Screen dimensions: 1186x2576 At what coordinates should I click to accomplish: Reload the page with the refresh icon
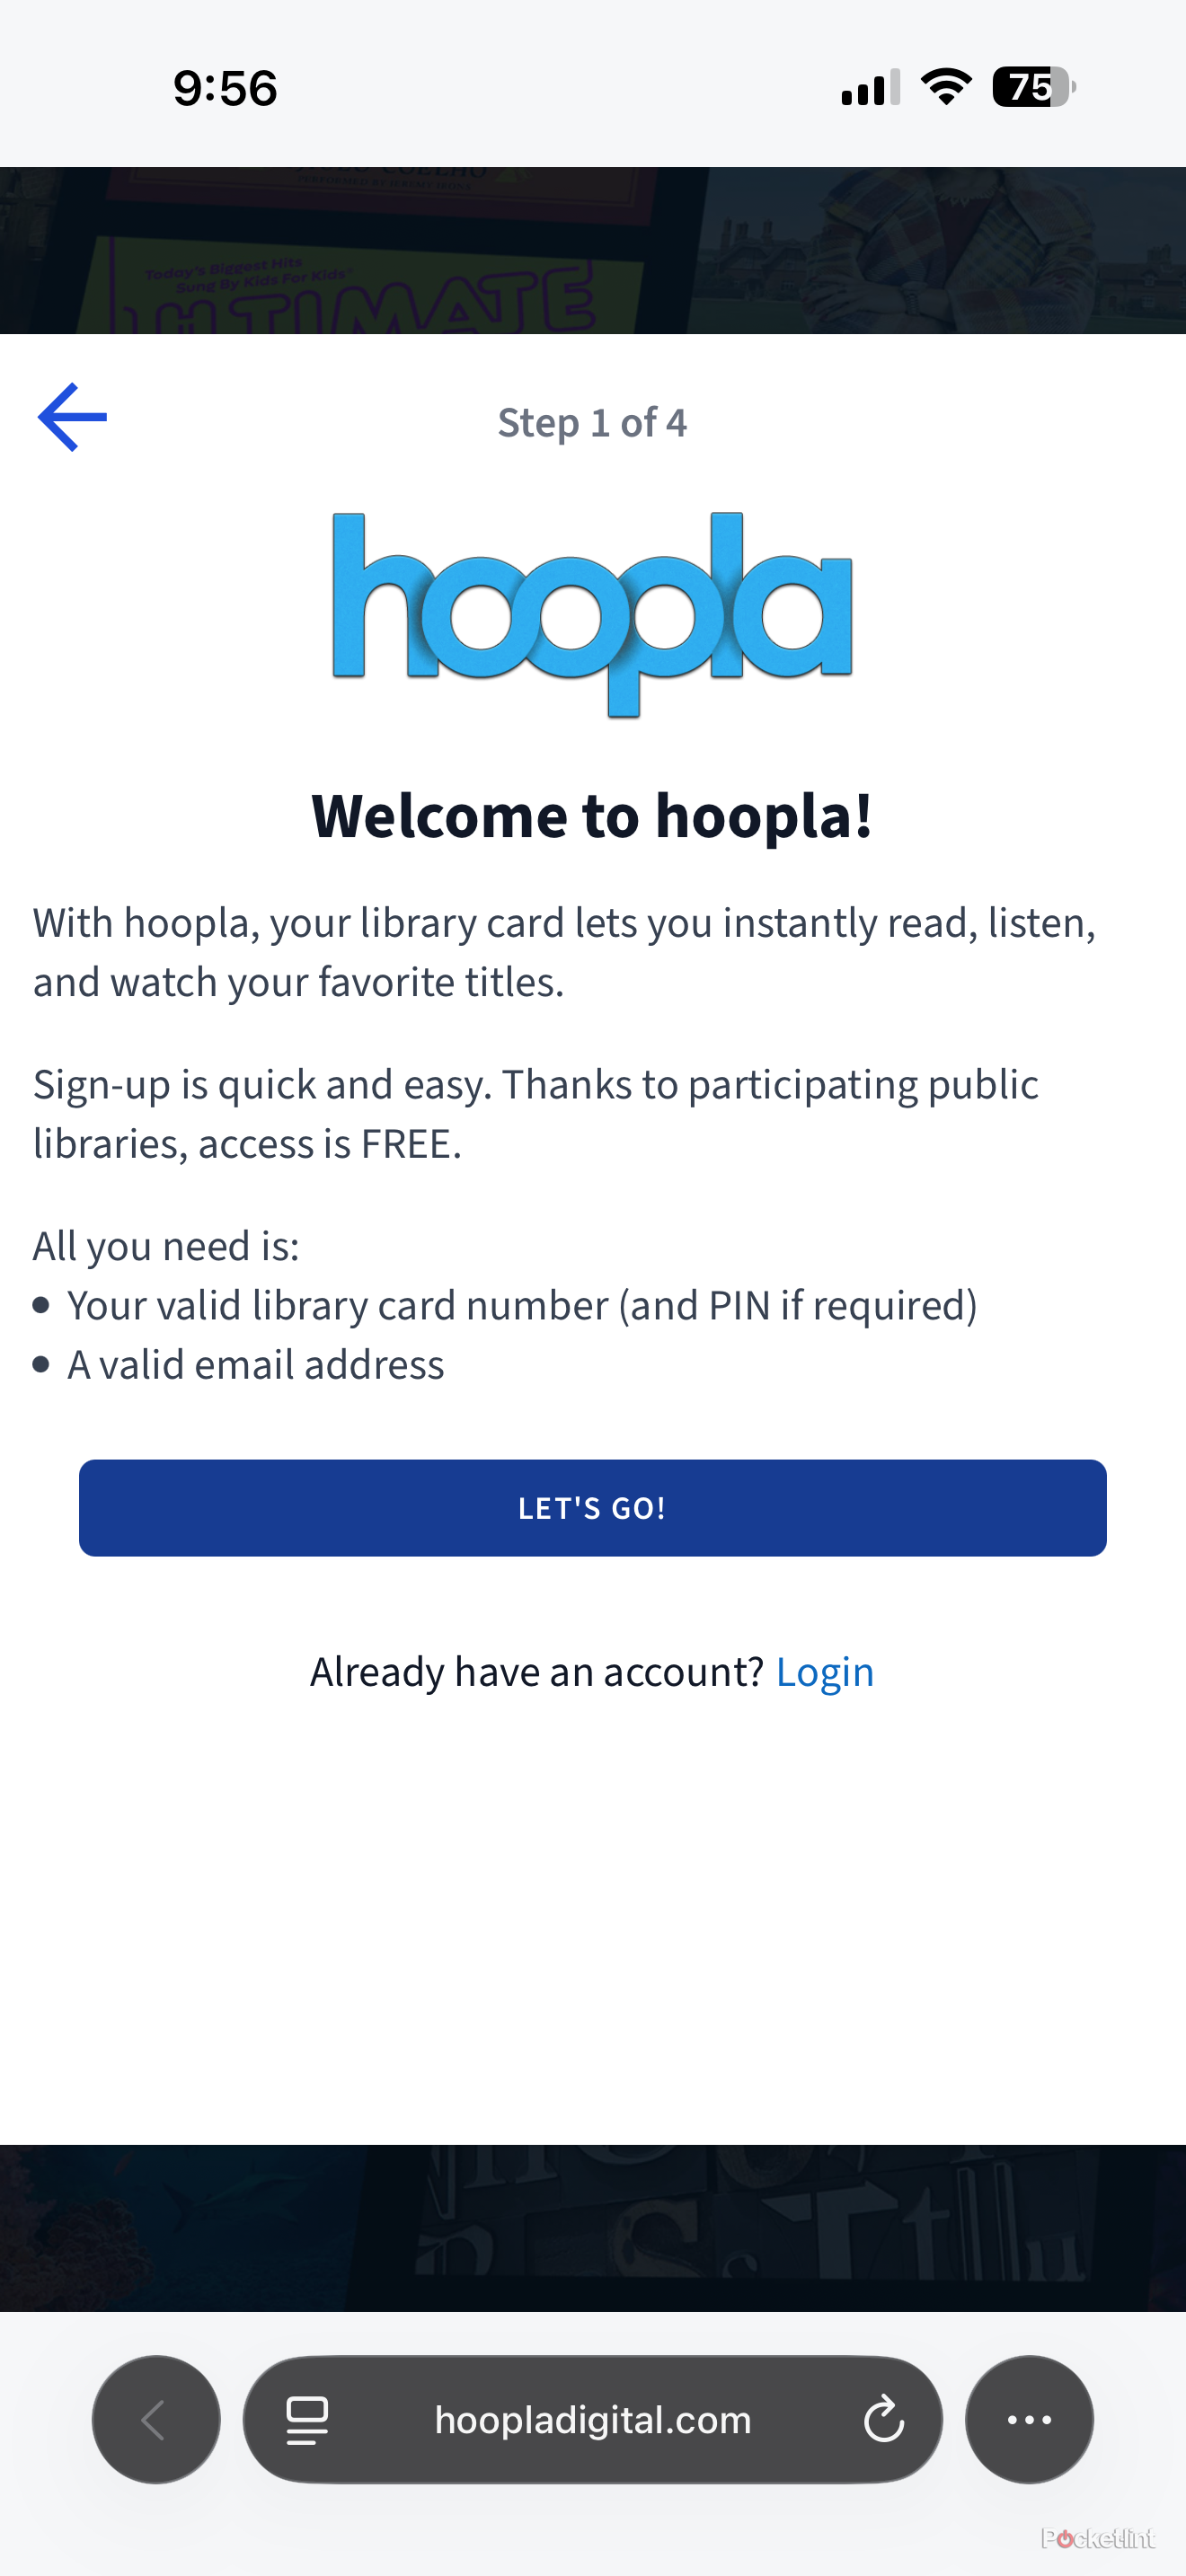point(884,2420)
